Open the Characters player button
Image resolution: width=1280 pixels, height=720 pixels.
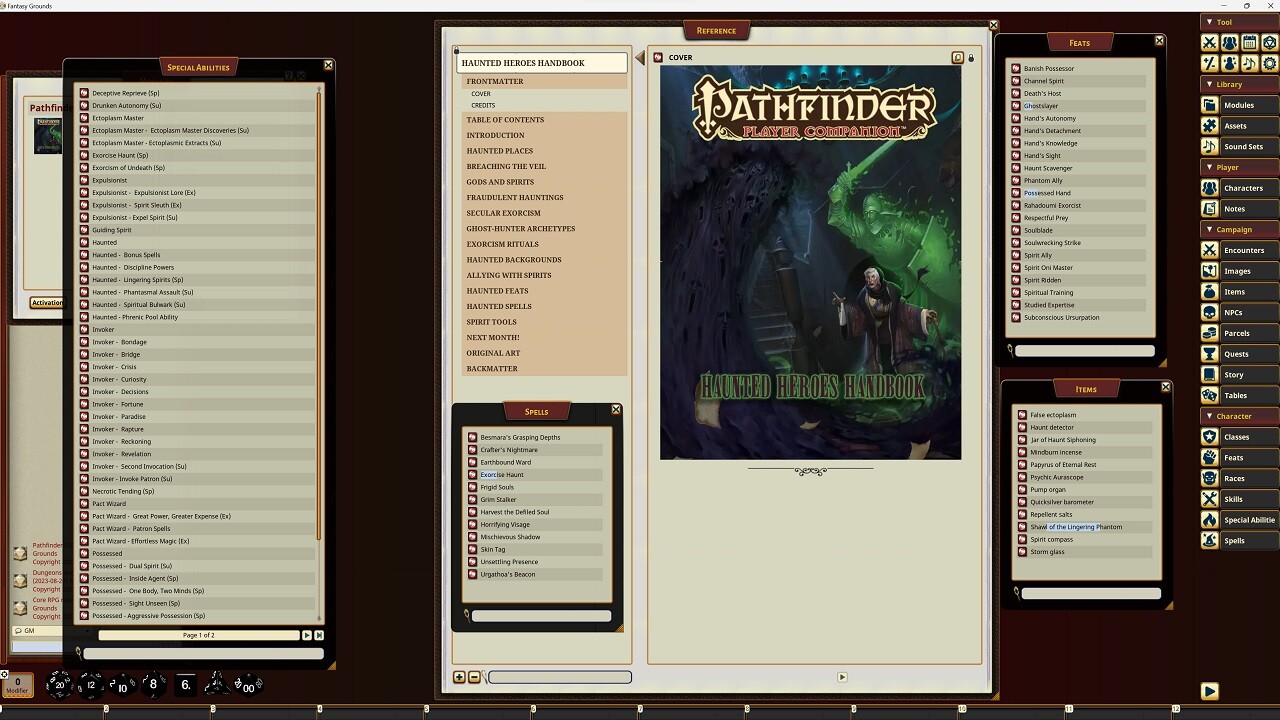coord(1243,188)
